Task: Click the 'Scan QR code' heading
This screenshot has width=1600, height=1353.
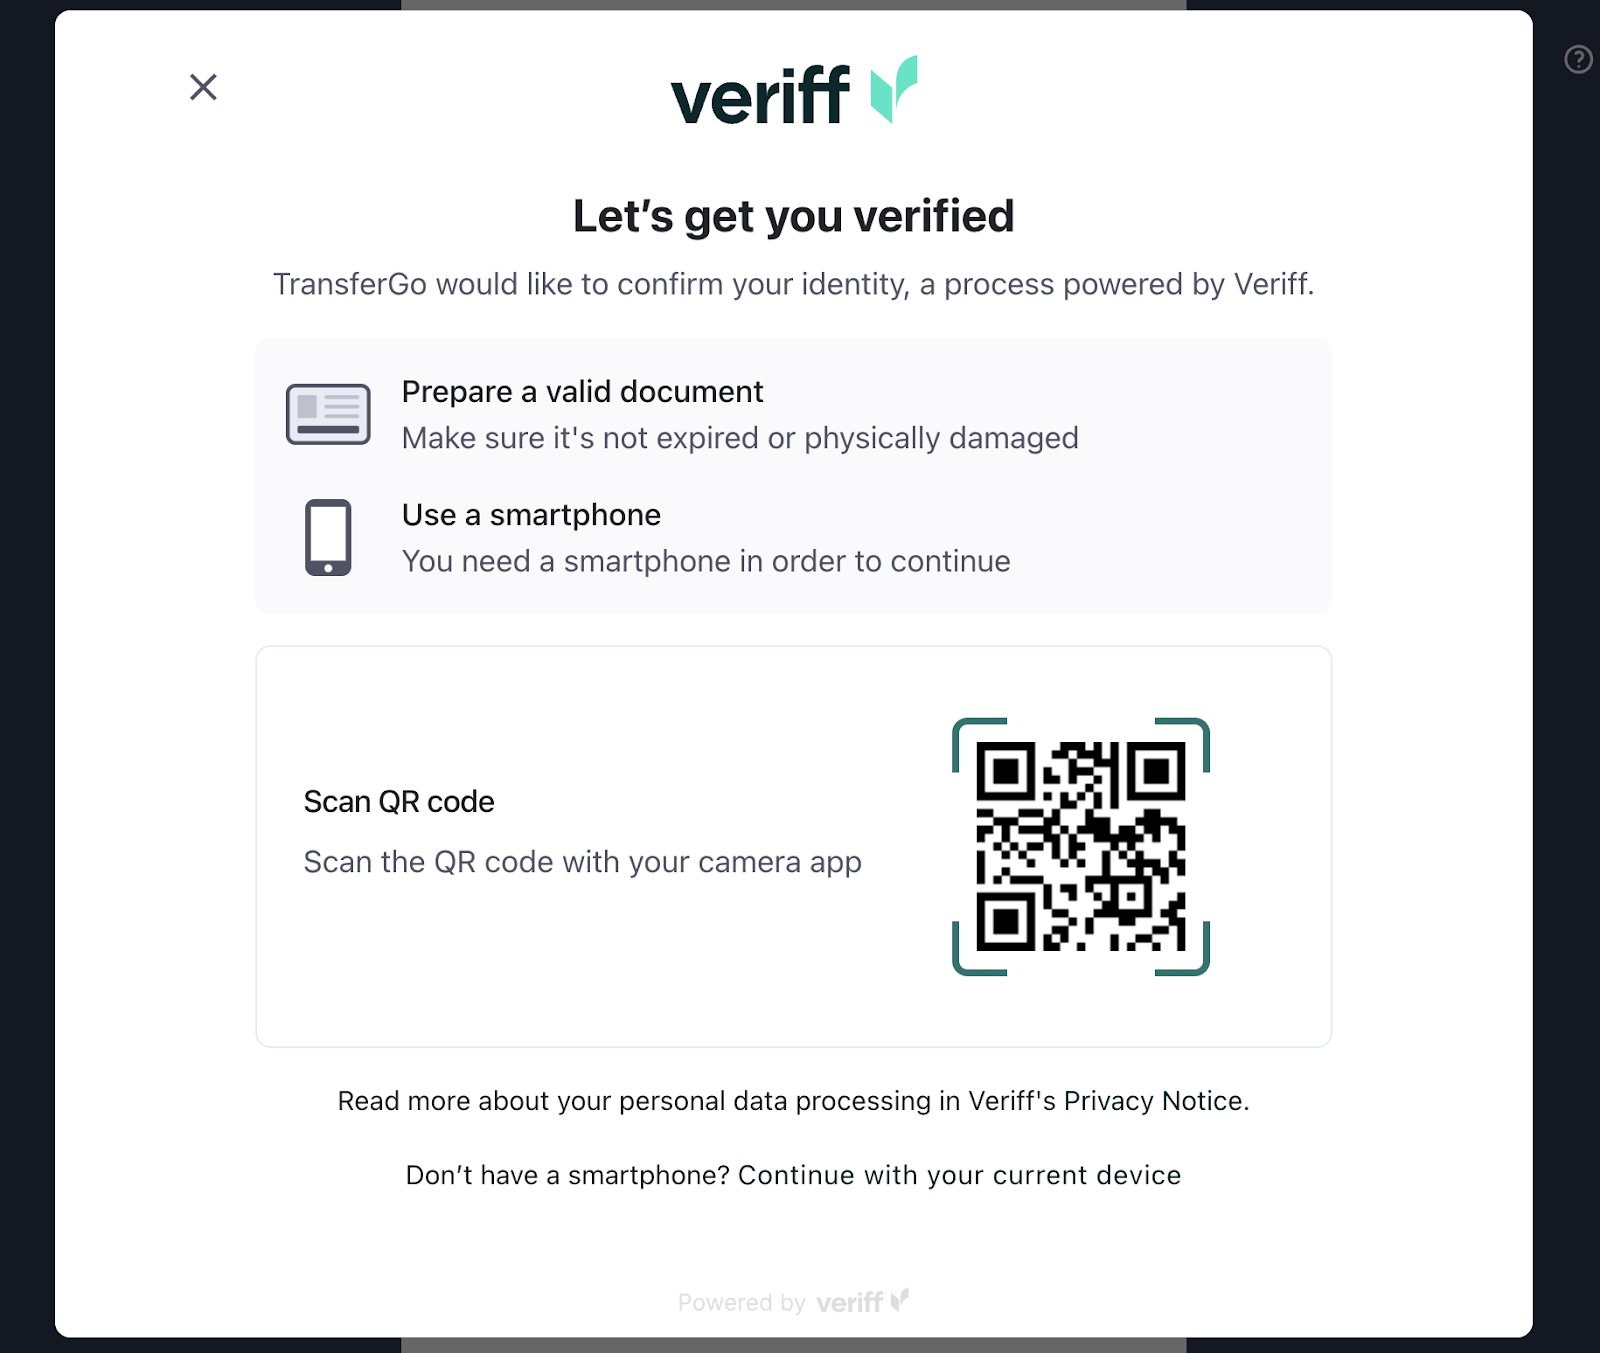Action: click(399, 802)
